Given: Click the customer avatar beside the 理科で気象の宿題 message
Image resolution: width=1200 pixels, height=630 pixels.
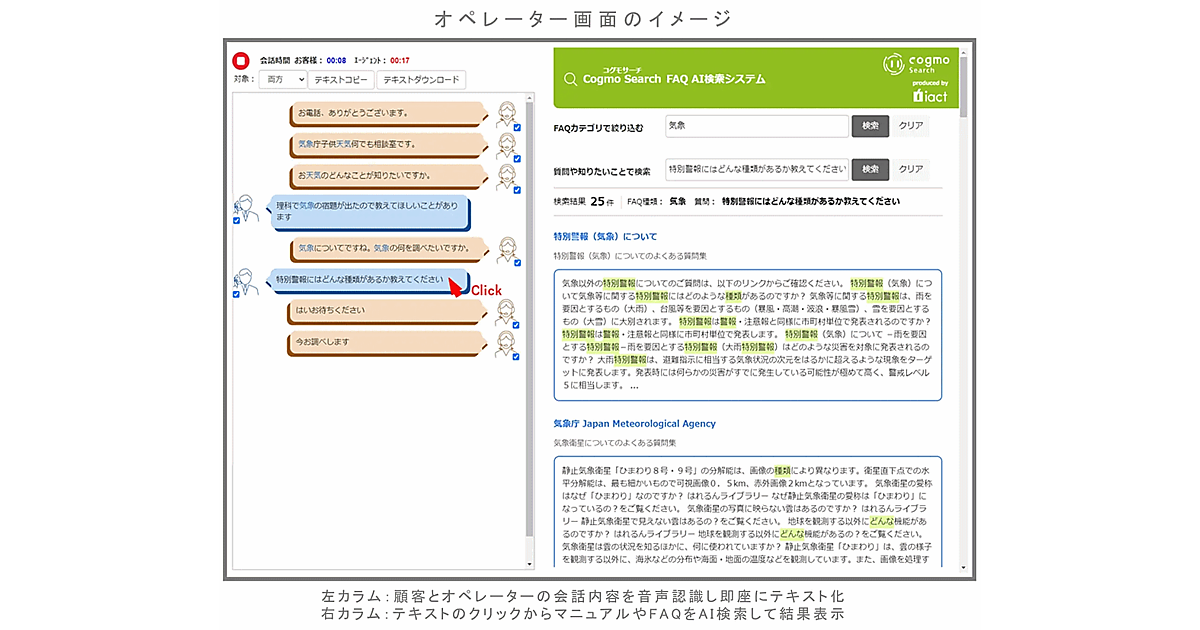Looking at the screenshot, I should (x=246, y=208).
